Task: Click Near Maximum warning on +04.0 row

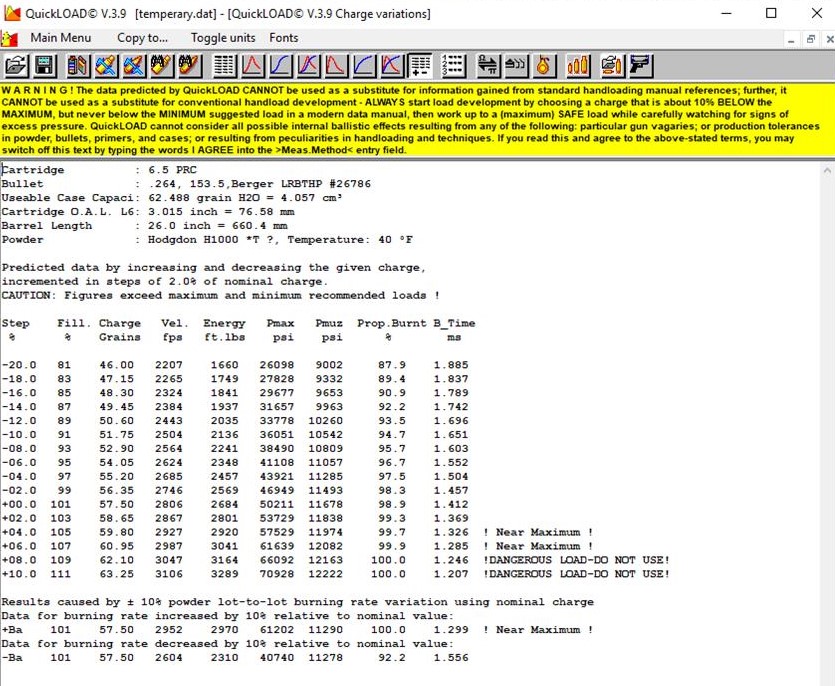Action: point(538,532)
